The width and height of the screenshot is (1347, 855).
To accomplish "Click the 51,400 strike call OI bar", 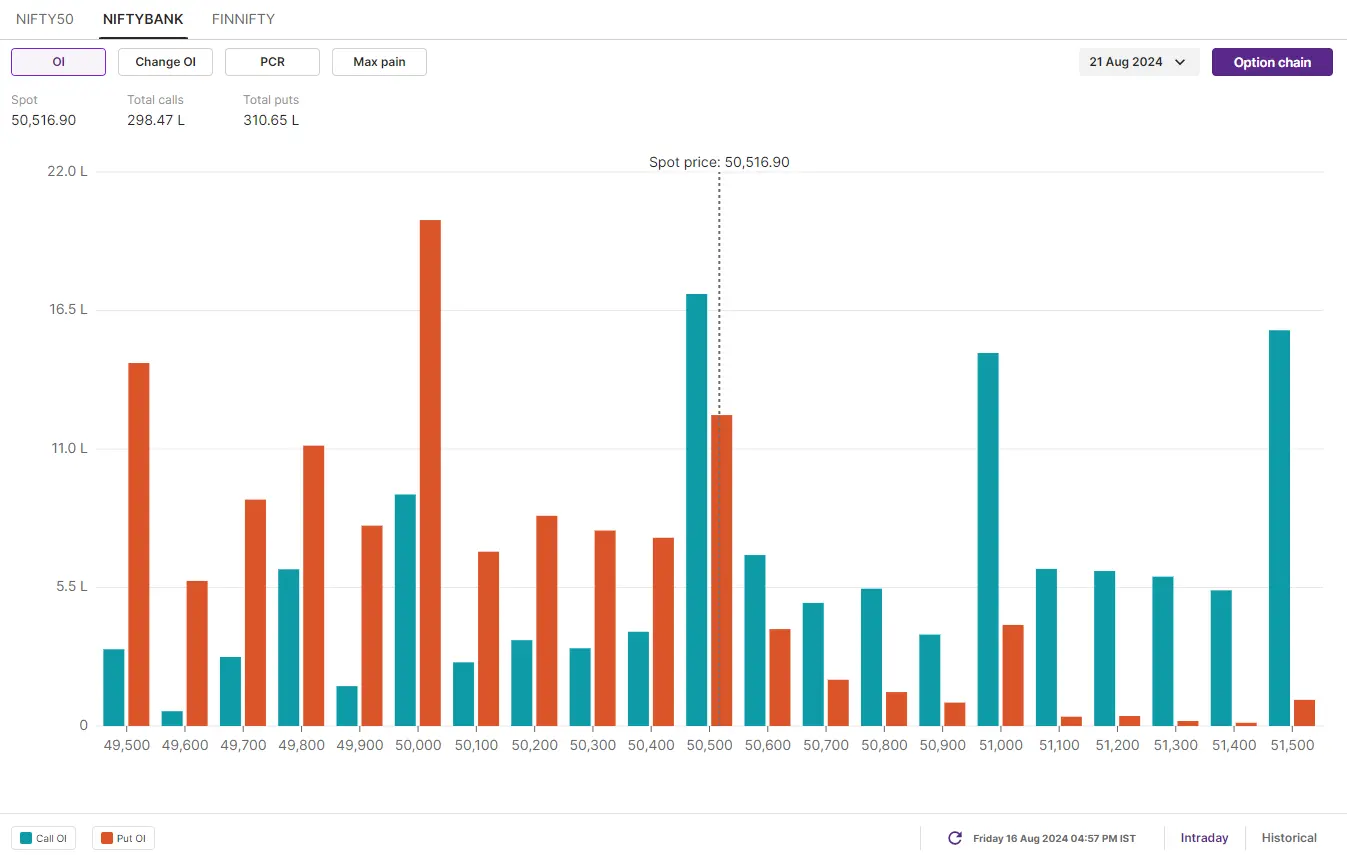I will click(1221, 658).
